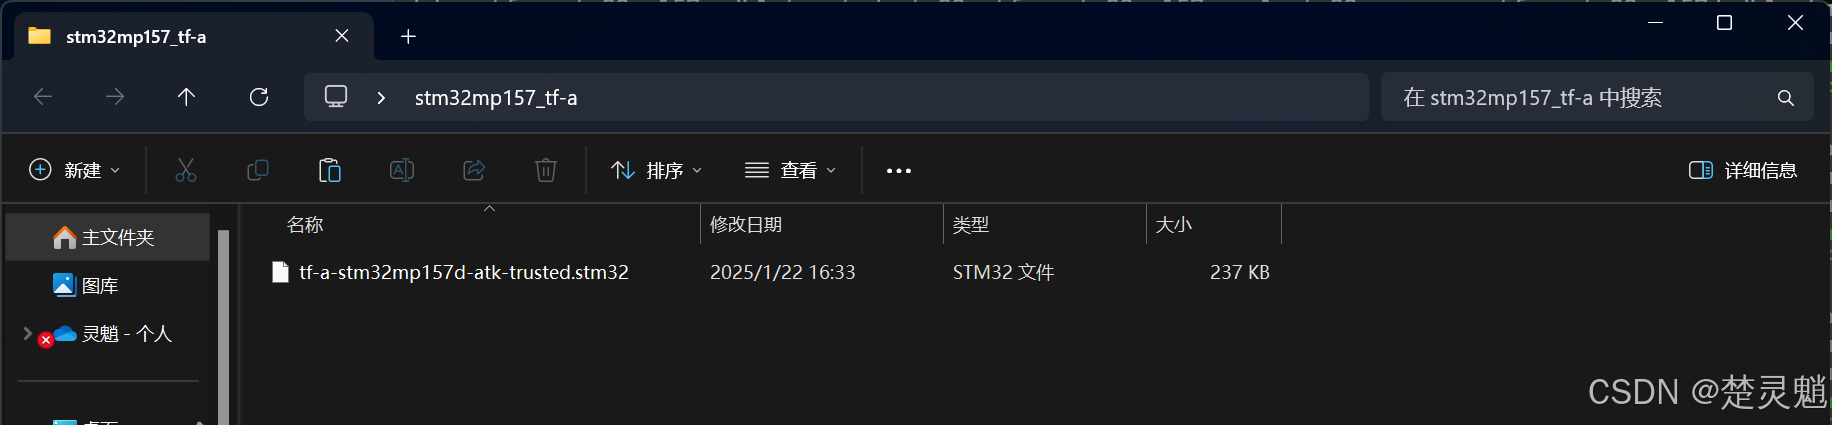The width and height of the screenshot is (1832, 425).
Task: Open the 查看 view dropdown
Action: click(x=790, y=170)
